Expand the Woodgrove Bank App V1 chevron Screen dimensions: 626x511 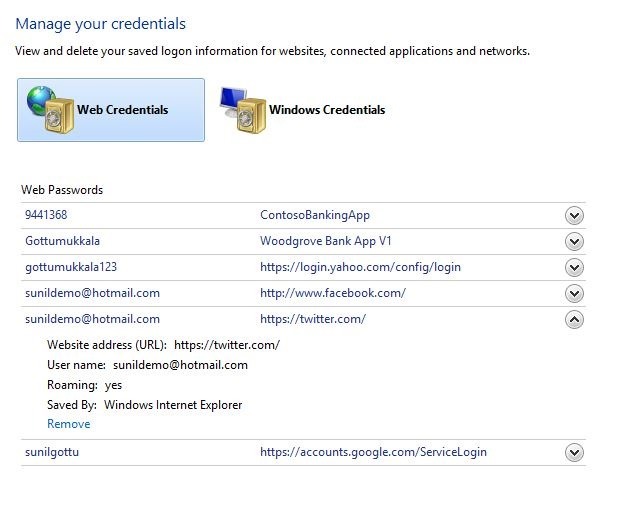[574, 241]
